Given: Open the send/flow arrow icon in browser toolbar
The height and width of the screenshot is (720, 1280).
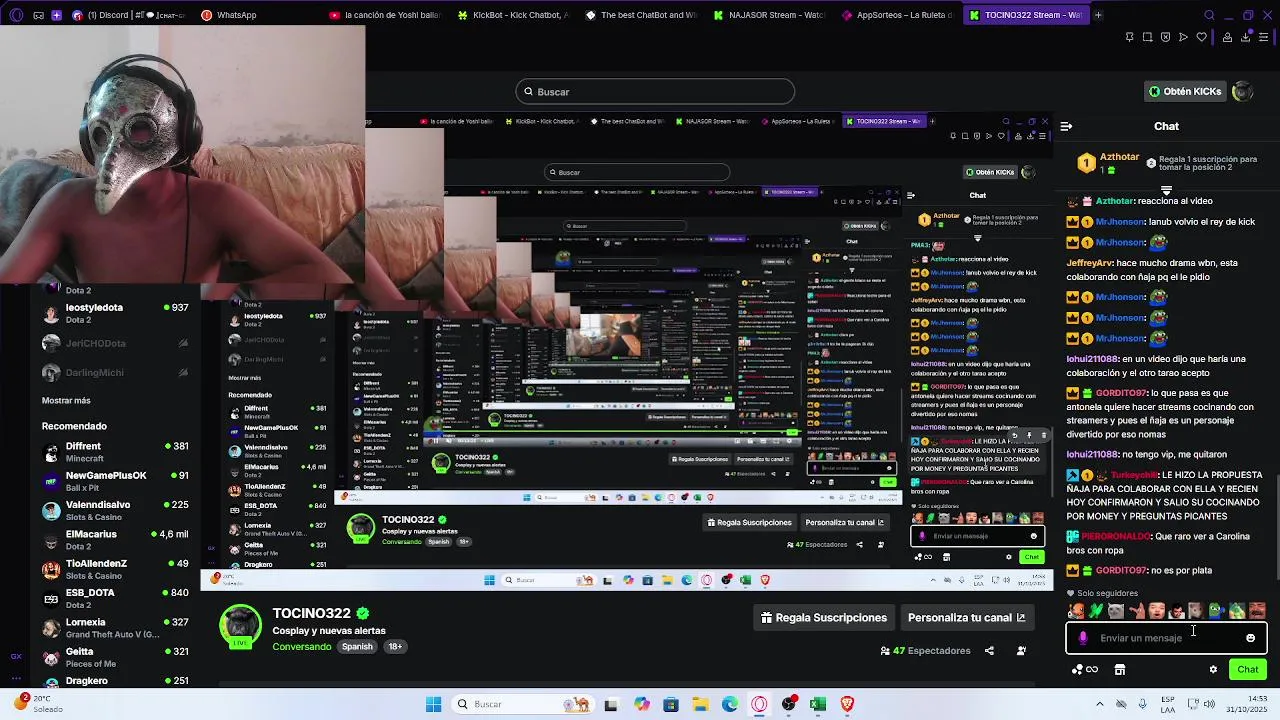Looking at the screenshot, I should click(x=1183, y=37).
